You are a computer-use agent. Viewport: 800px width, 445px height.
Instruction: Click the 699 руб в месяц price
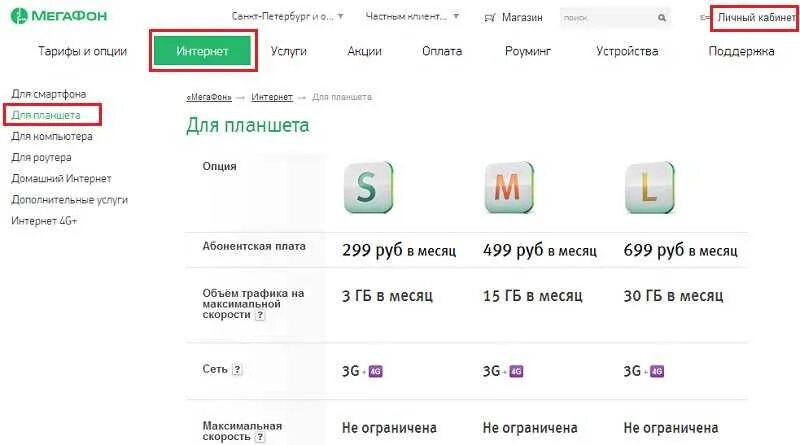click(x=681, y=251)
